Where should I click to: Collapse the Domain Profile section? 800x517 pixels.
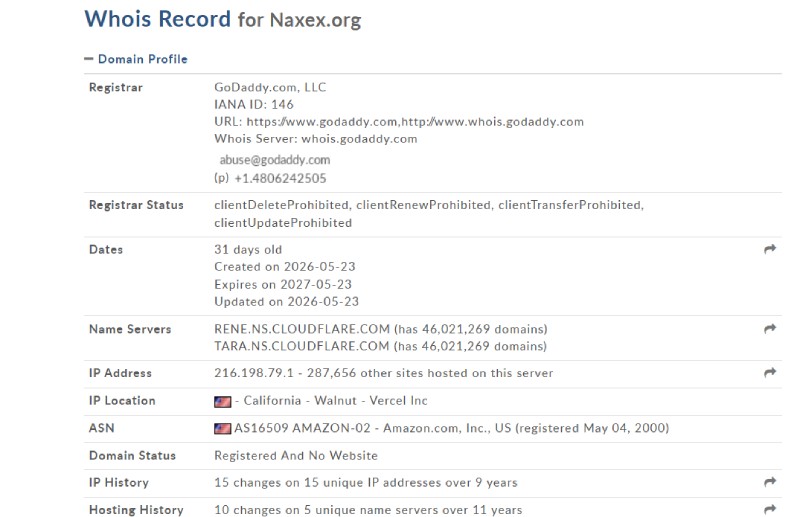[142, 59]
